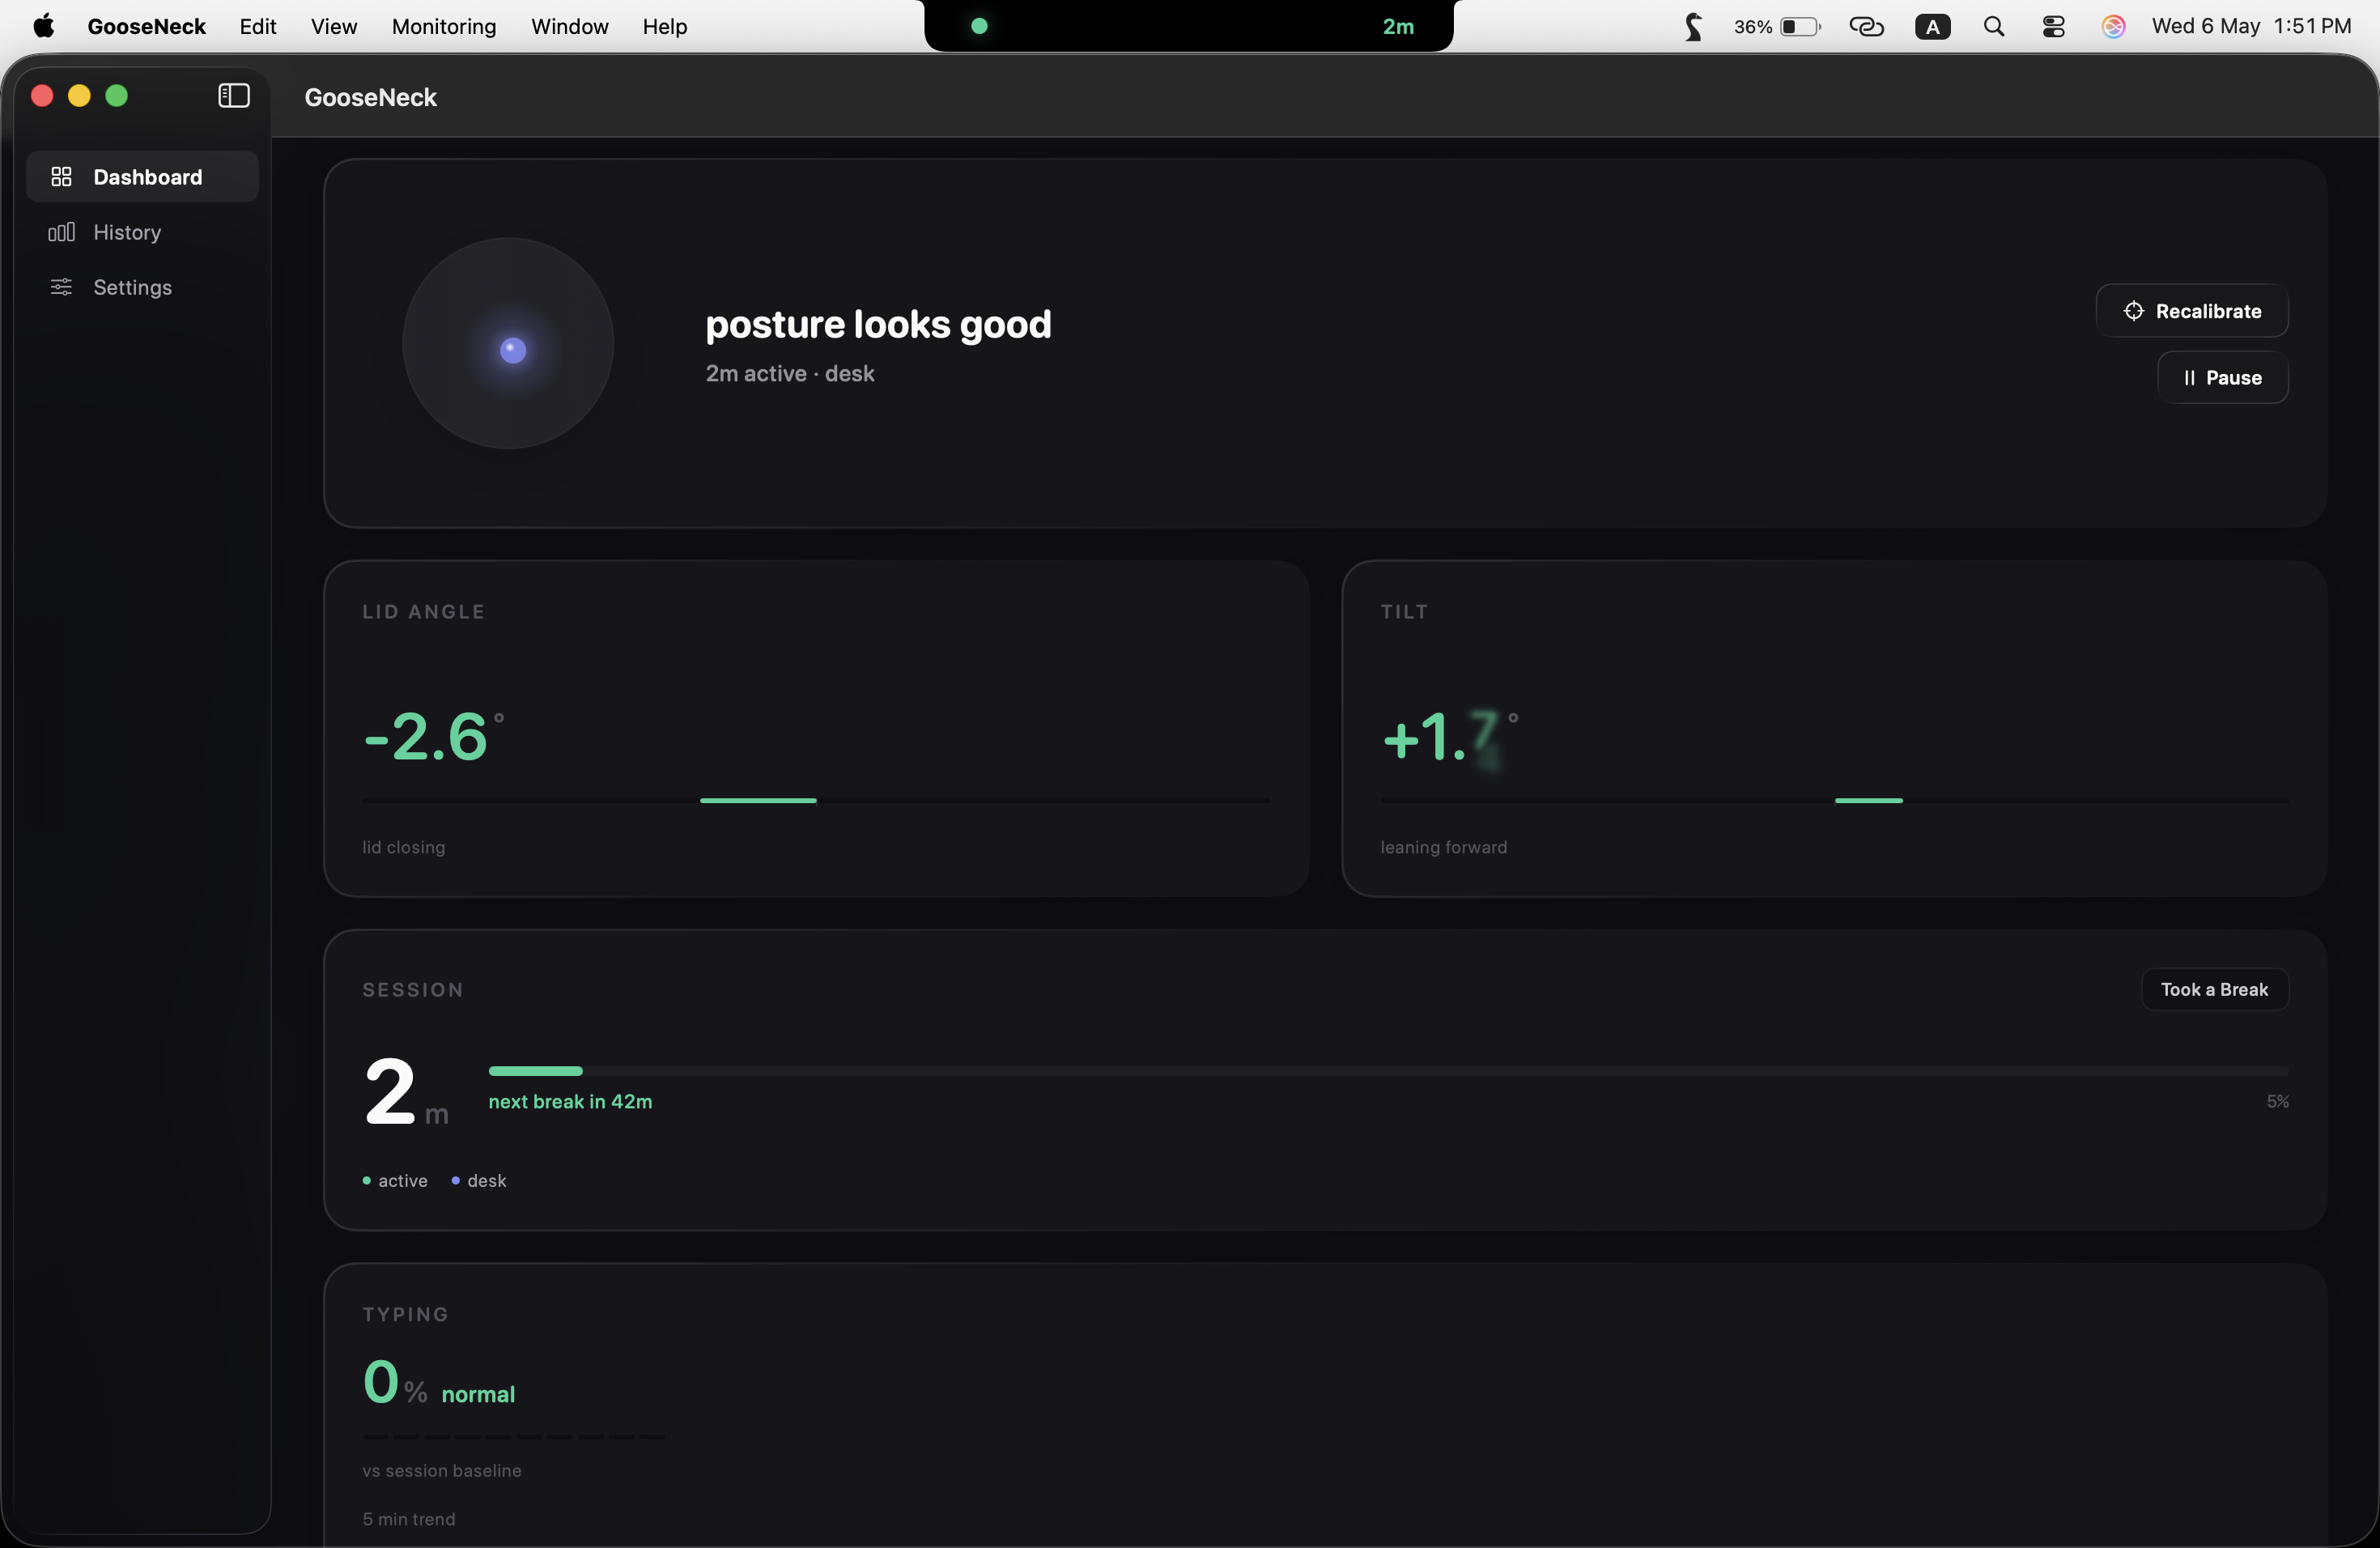Click the date and time display
The image size is (2380, 1548).
[x=2251, y=26]
